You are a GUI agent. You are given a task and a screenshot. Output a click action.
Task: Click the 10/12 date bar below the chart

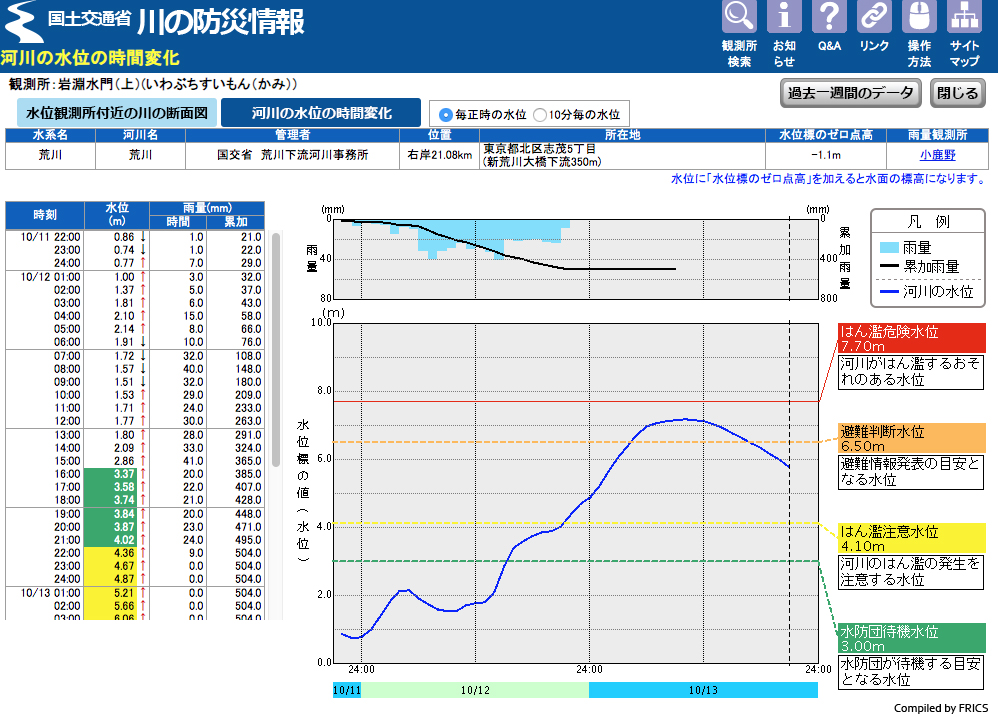tap(475, 690)
